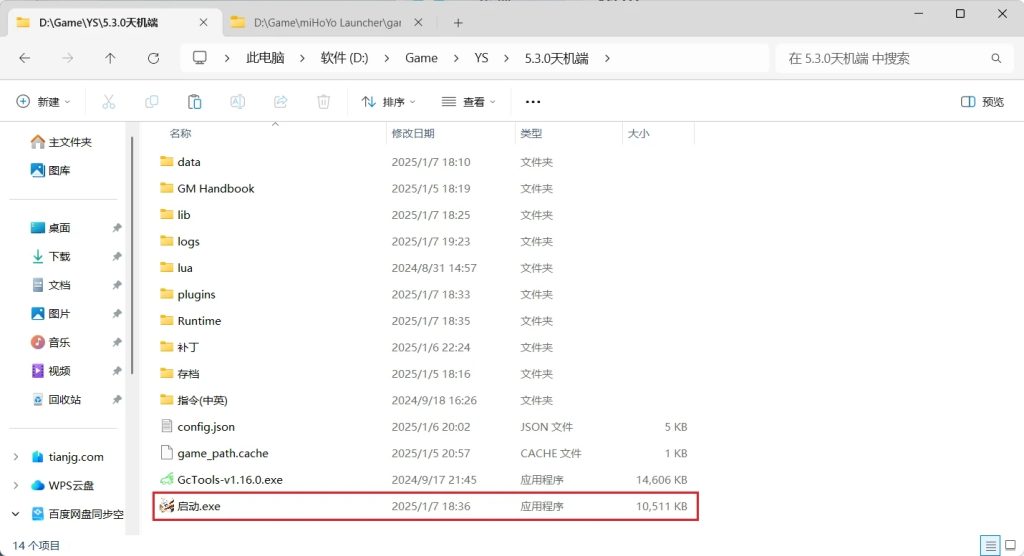Close the miHoYo Launcher tab
Viewport: 1024px width, 556px height.
[419, 23]
